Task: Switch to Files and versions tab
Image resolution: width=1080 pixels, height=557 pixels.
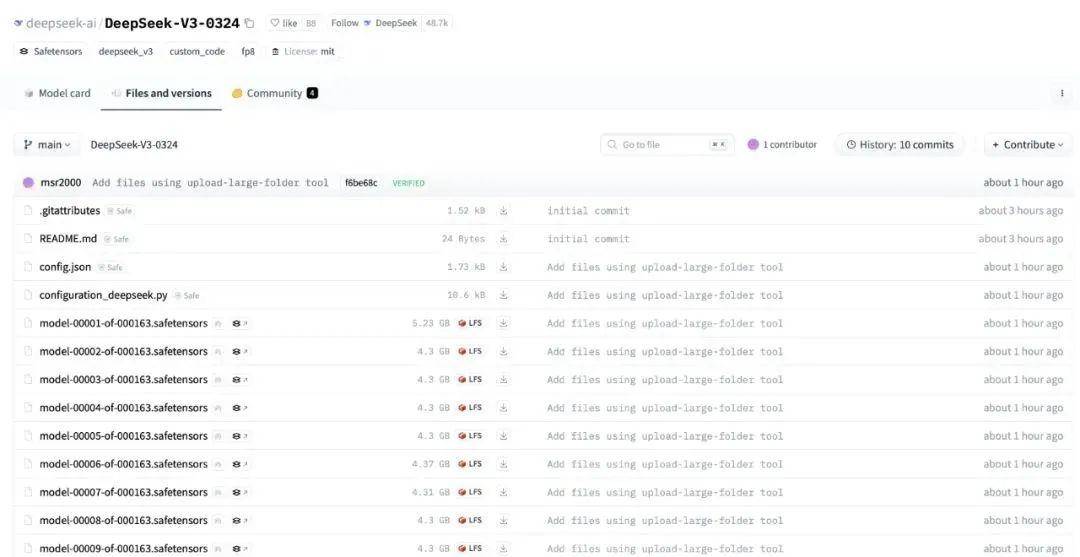Action: tap(161, 94)
